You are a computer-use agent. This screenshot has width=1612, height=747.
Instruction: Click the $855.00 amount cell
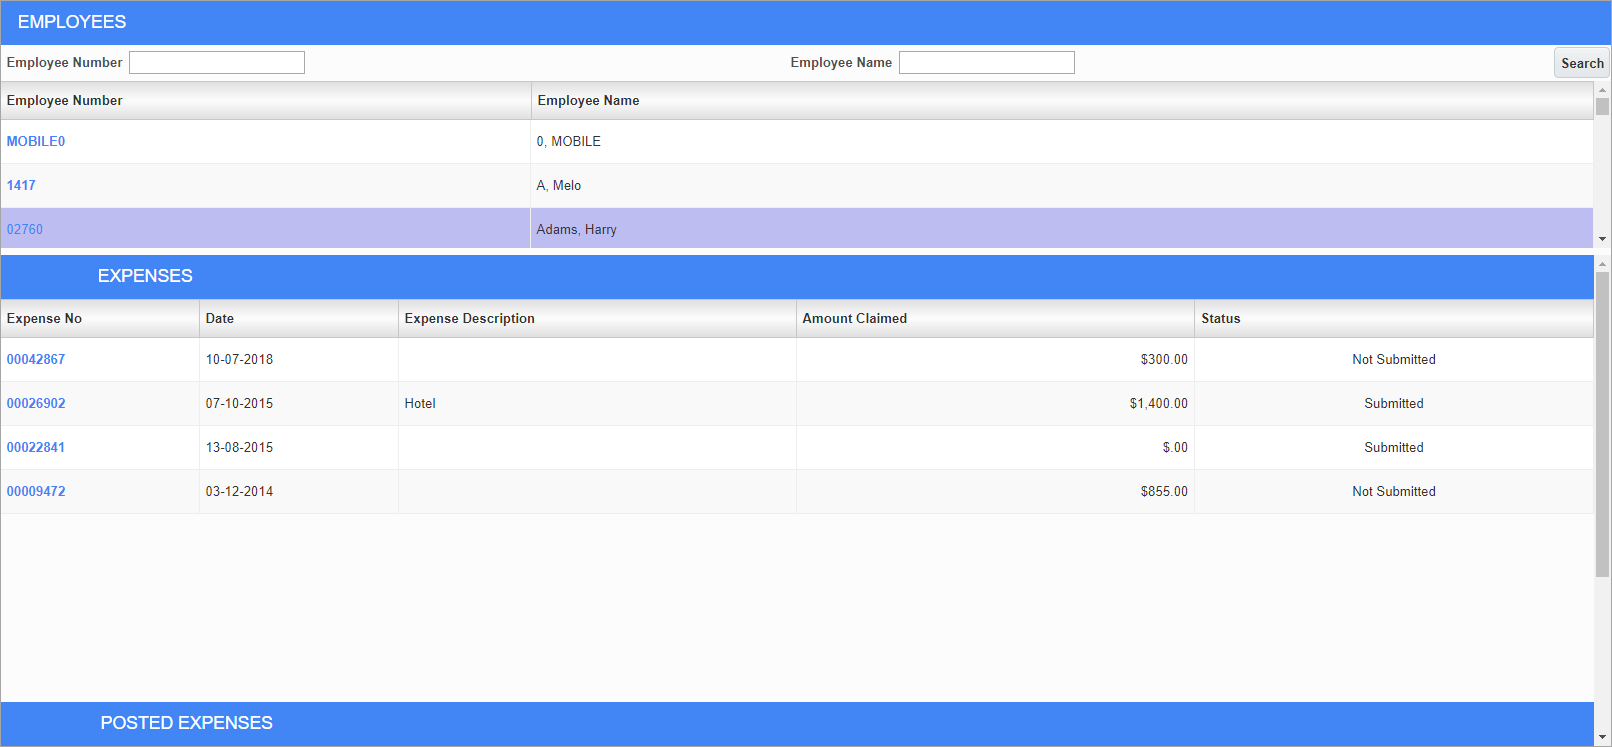point(996,492)
